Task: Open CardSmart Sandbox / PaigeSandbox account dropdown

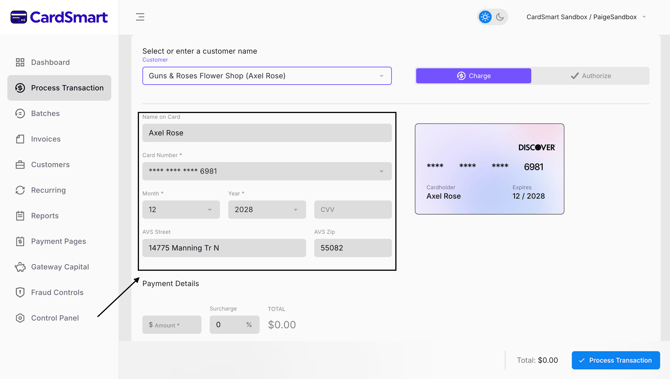Action: click(586, 17)
